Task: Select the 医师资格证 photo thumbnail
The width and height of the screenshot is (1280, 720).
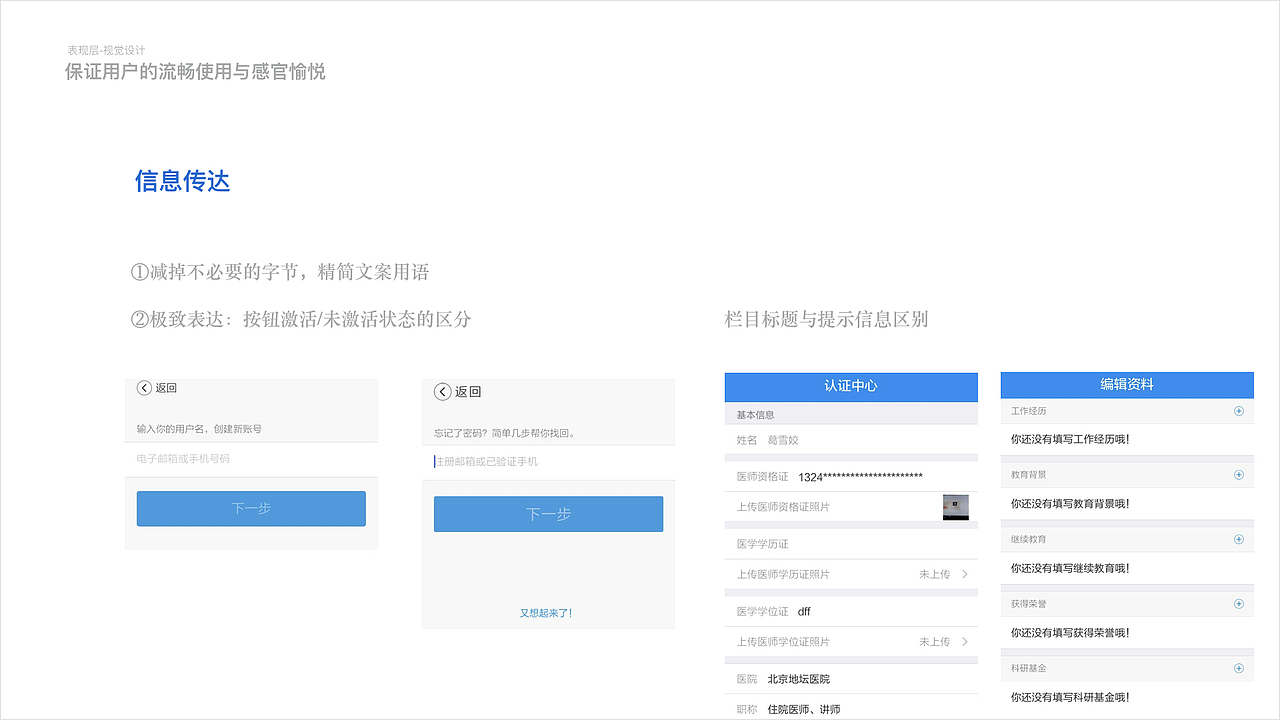Action: pos(956,507)
